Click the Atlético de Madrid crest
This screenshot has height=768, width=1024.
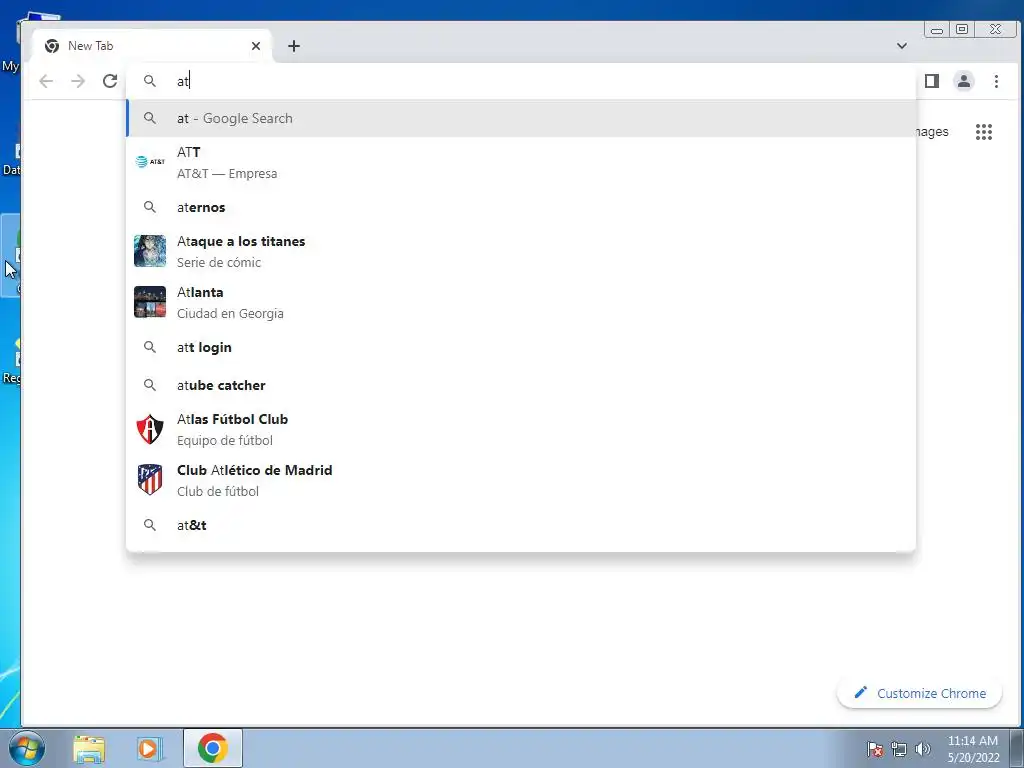(150, 480)
